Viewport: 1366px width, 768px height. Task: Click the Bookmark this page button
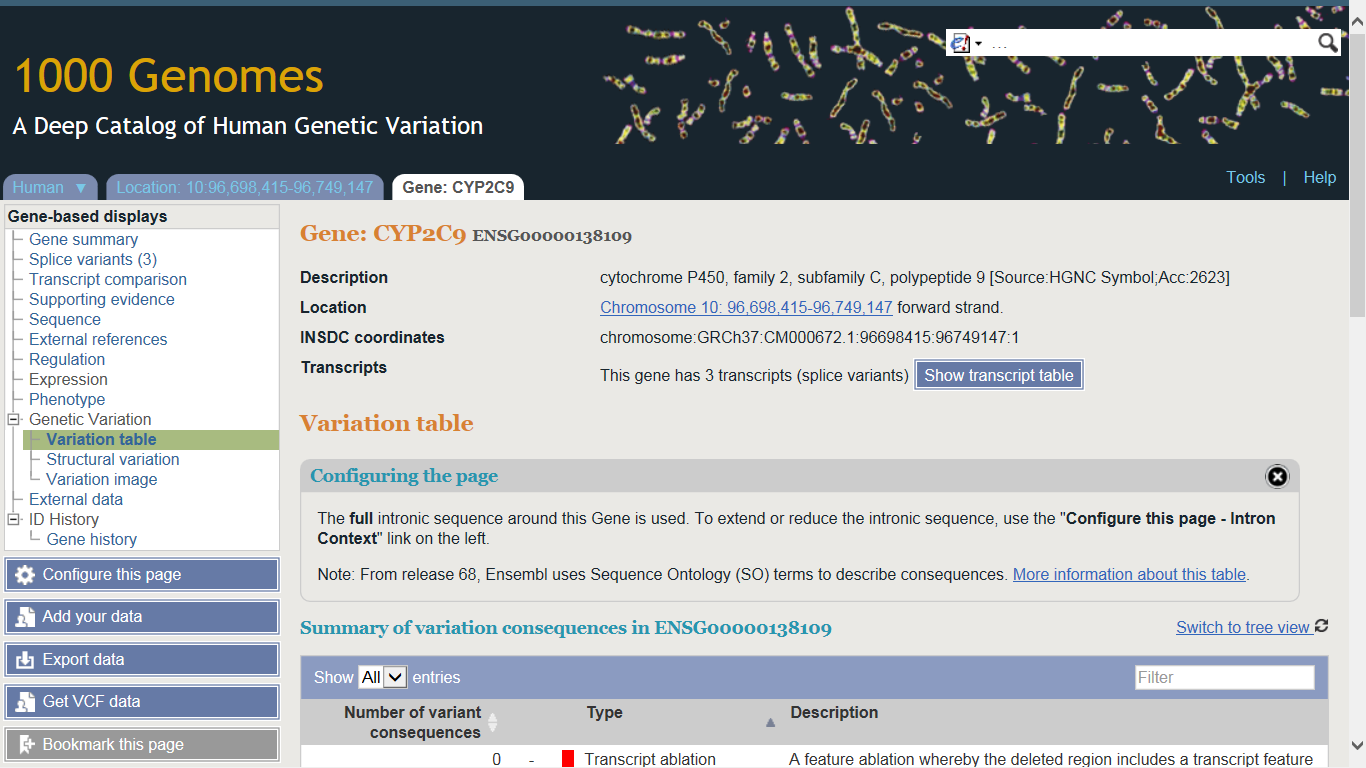pos(142,745)
